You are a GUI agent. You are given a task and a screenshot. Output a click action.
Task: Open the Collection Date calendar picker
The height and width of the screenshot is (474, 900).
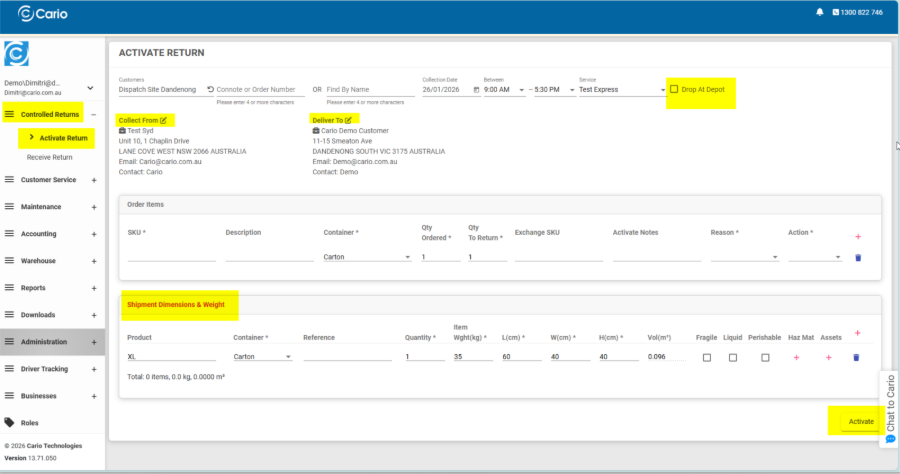(476, 90)
